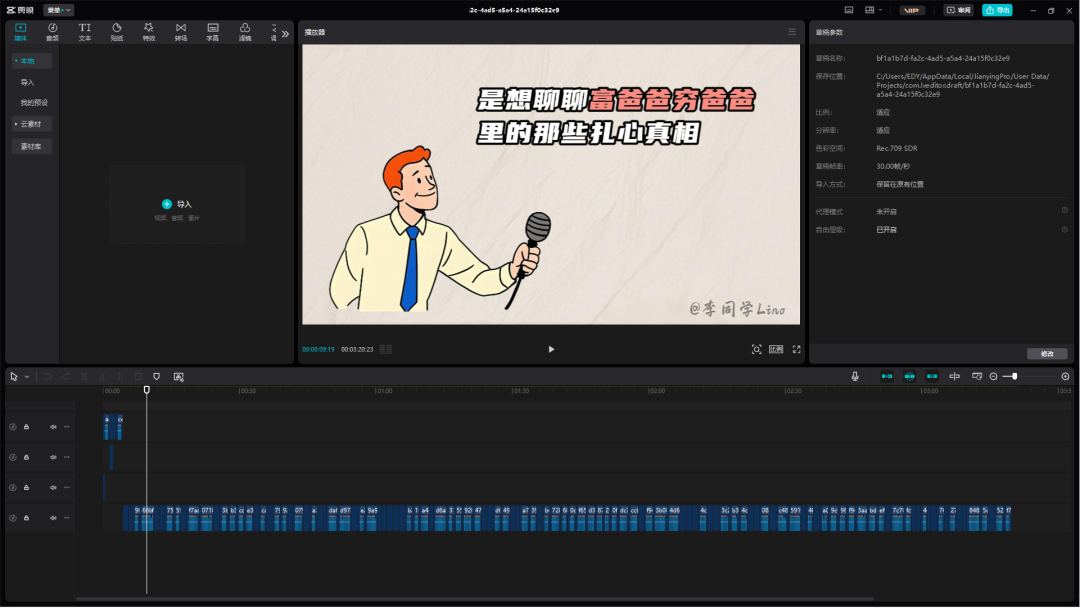Image resolution: width=1080 pixels, height=608 pixels.
Task: Show more tabs with the double chevron
Action: coord(285,33)
